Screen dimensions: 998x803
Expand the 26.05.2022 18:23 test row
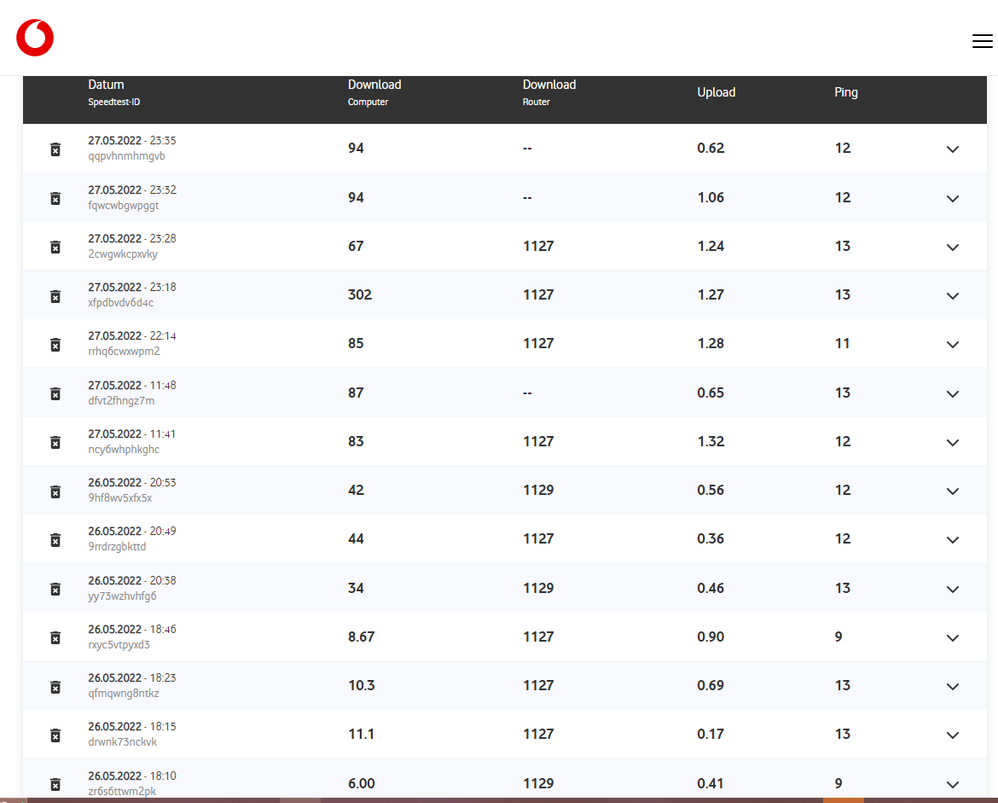952,686
